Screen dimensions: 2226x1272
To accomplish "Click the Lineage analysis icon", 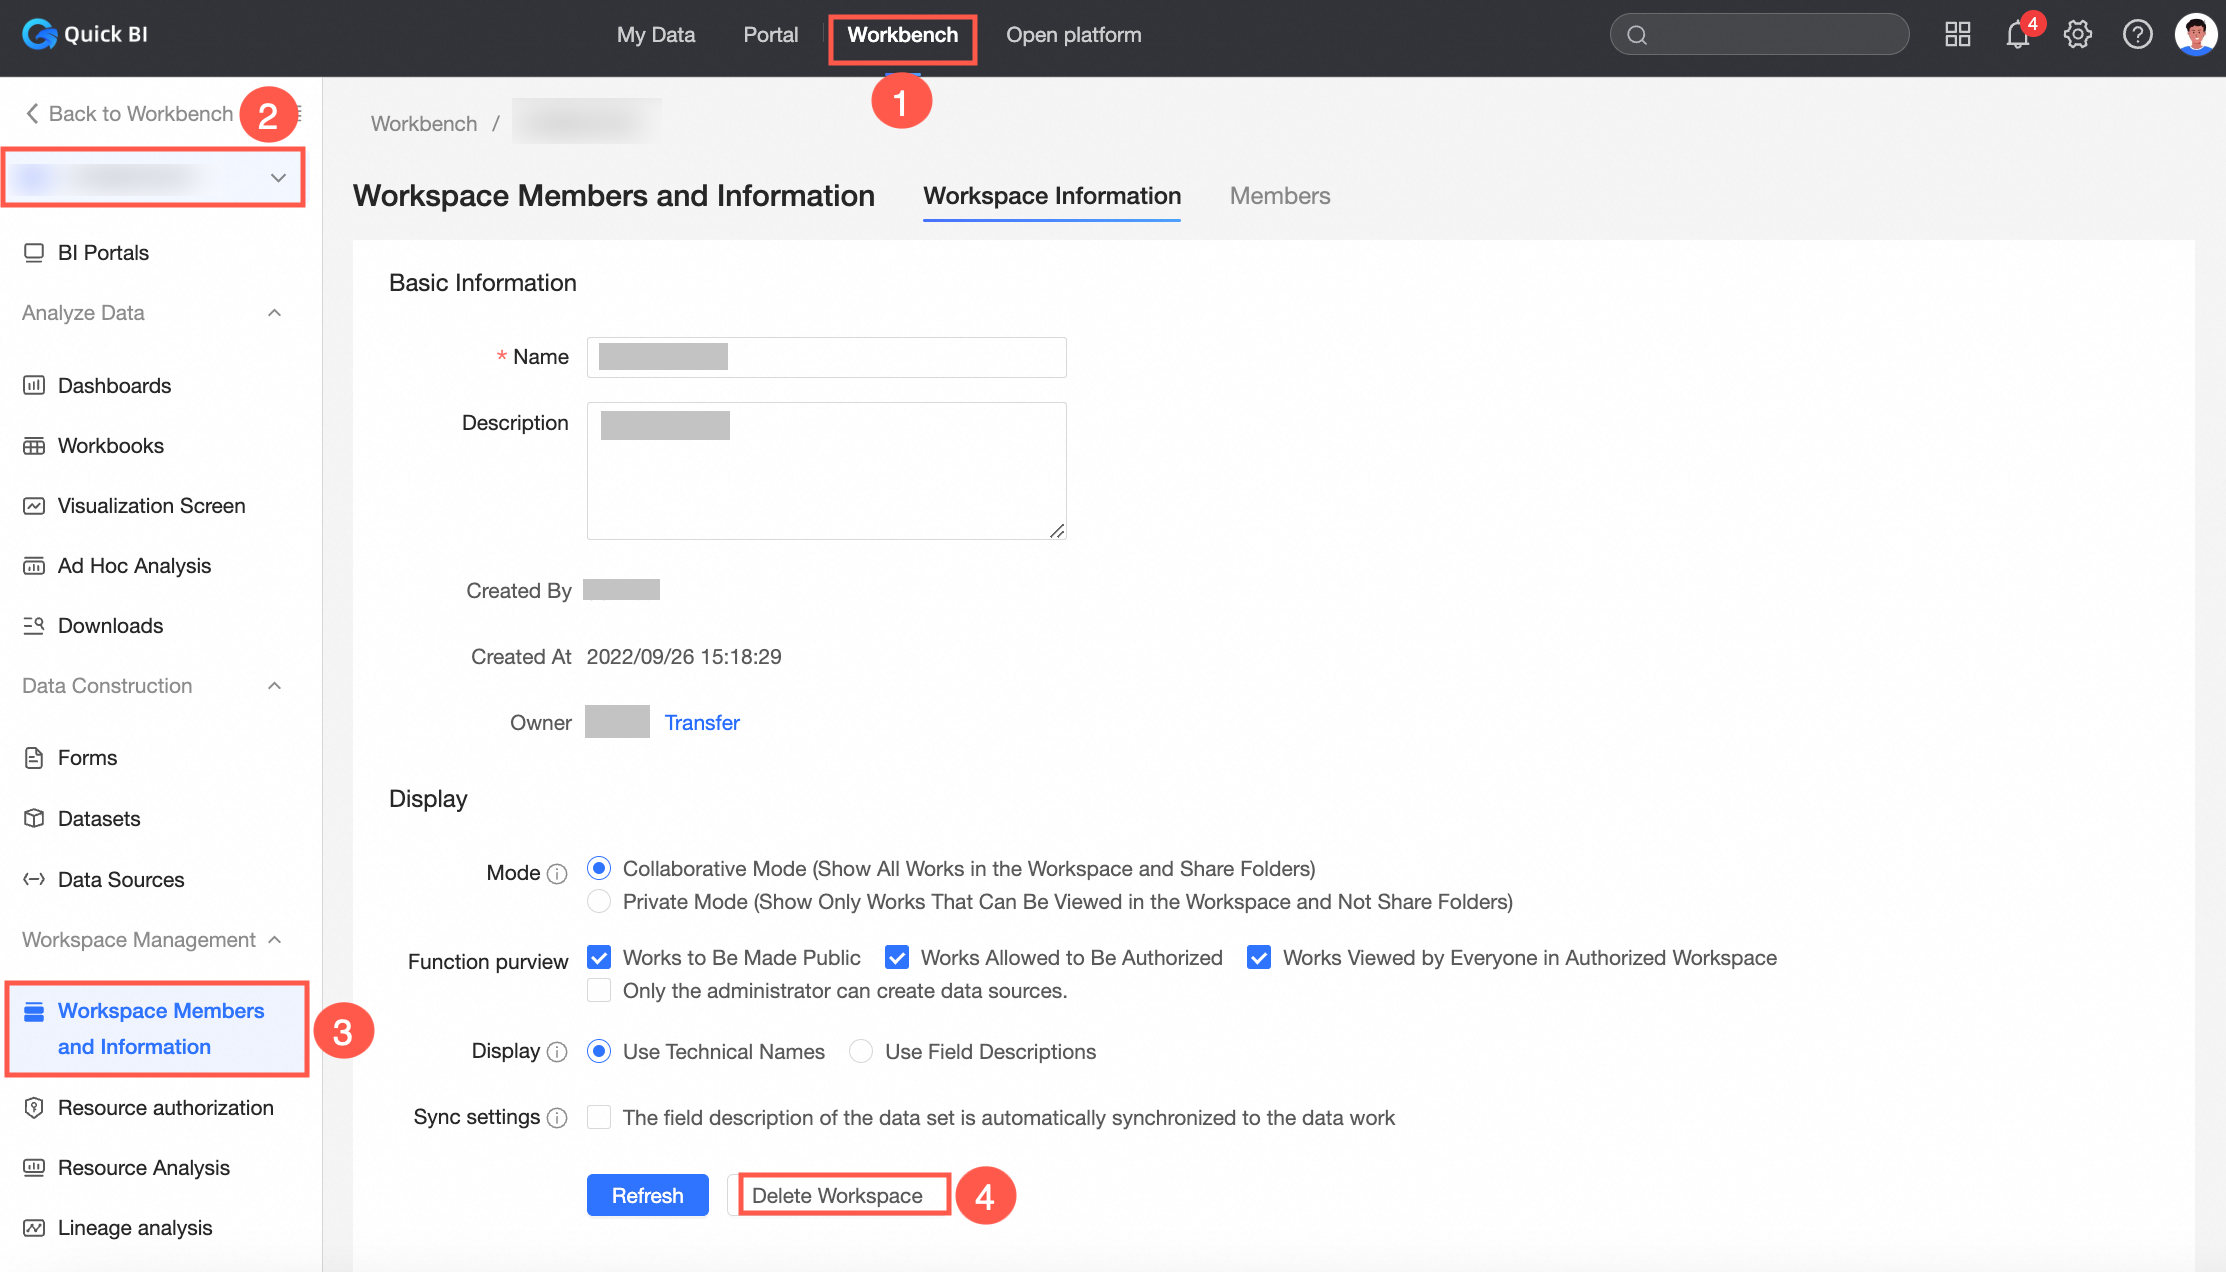I will click(34, 1228).
